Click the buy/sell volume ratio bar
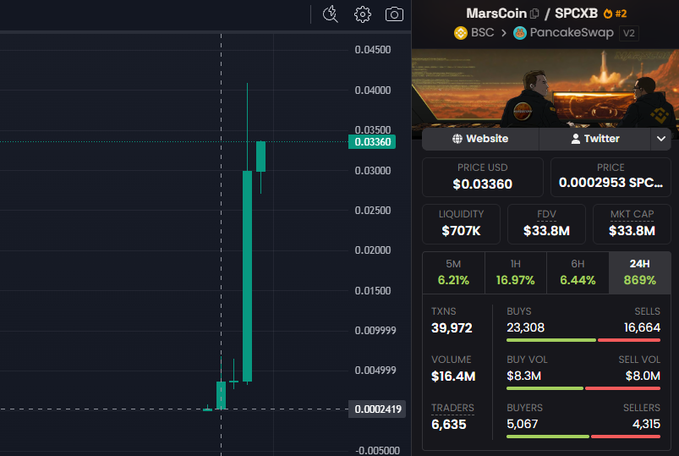 point(583,388)
